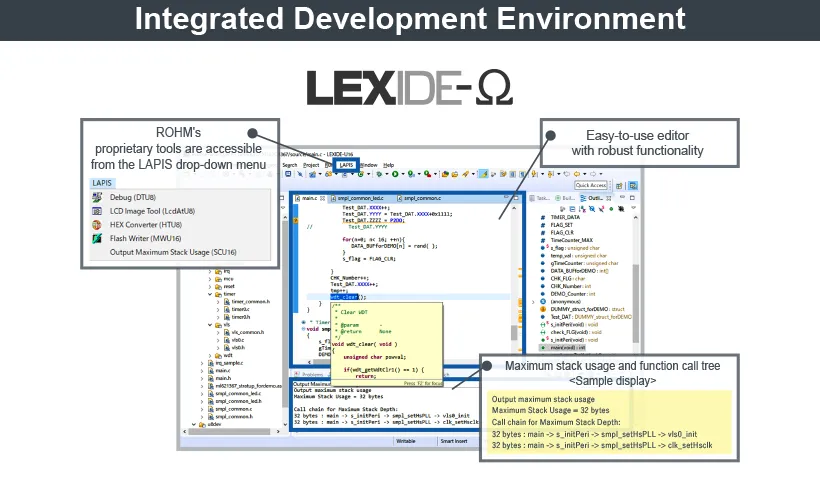The height and width of the screenshot is (481, 820).
Task: Select TIMER_DATA in the outline
Action: 565,217
